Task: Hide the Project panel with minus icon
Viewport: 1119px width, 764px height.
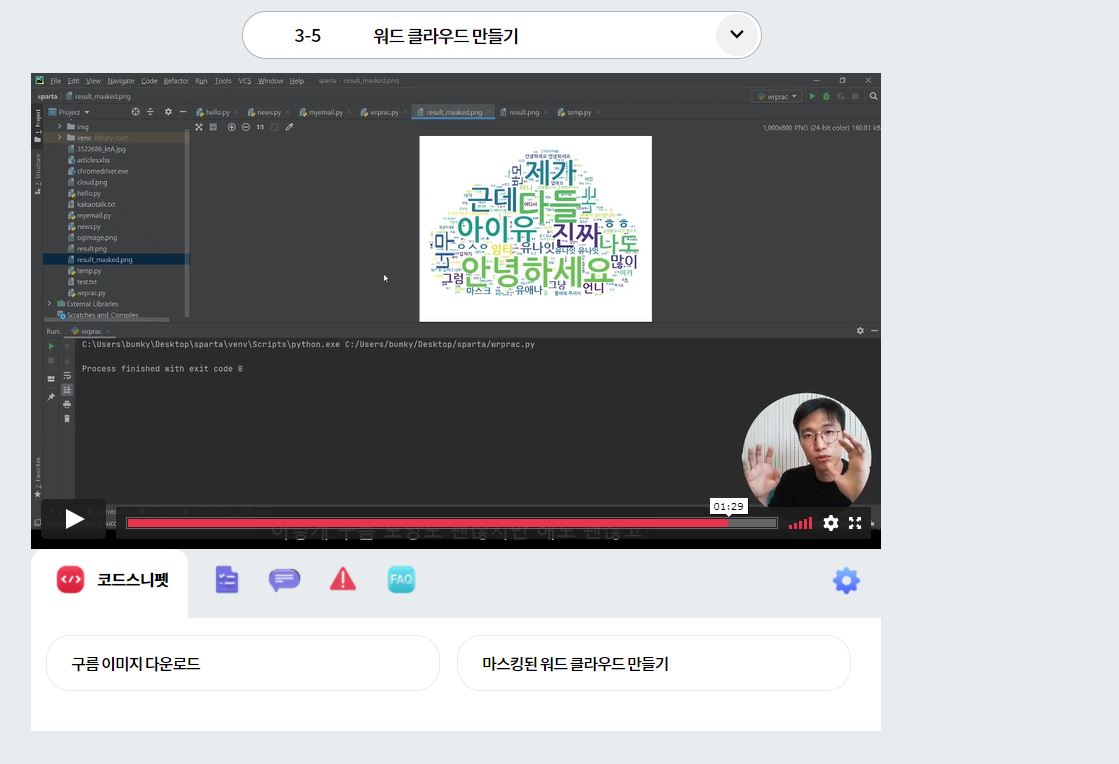Action: [x=183, y=111]
